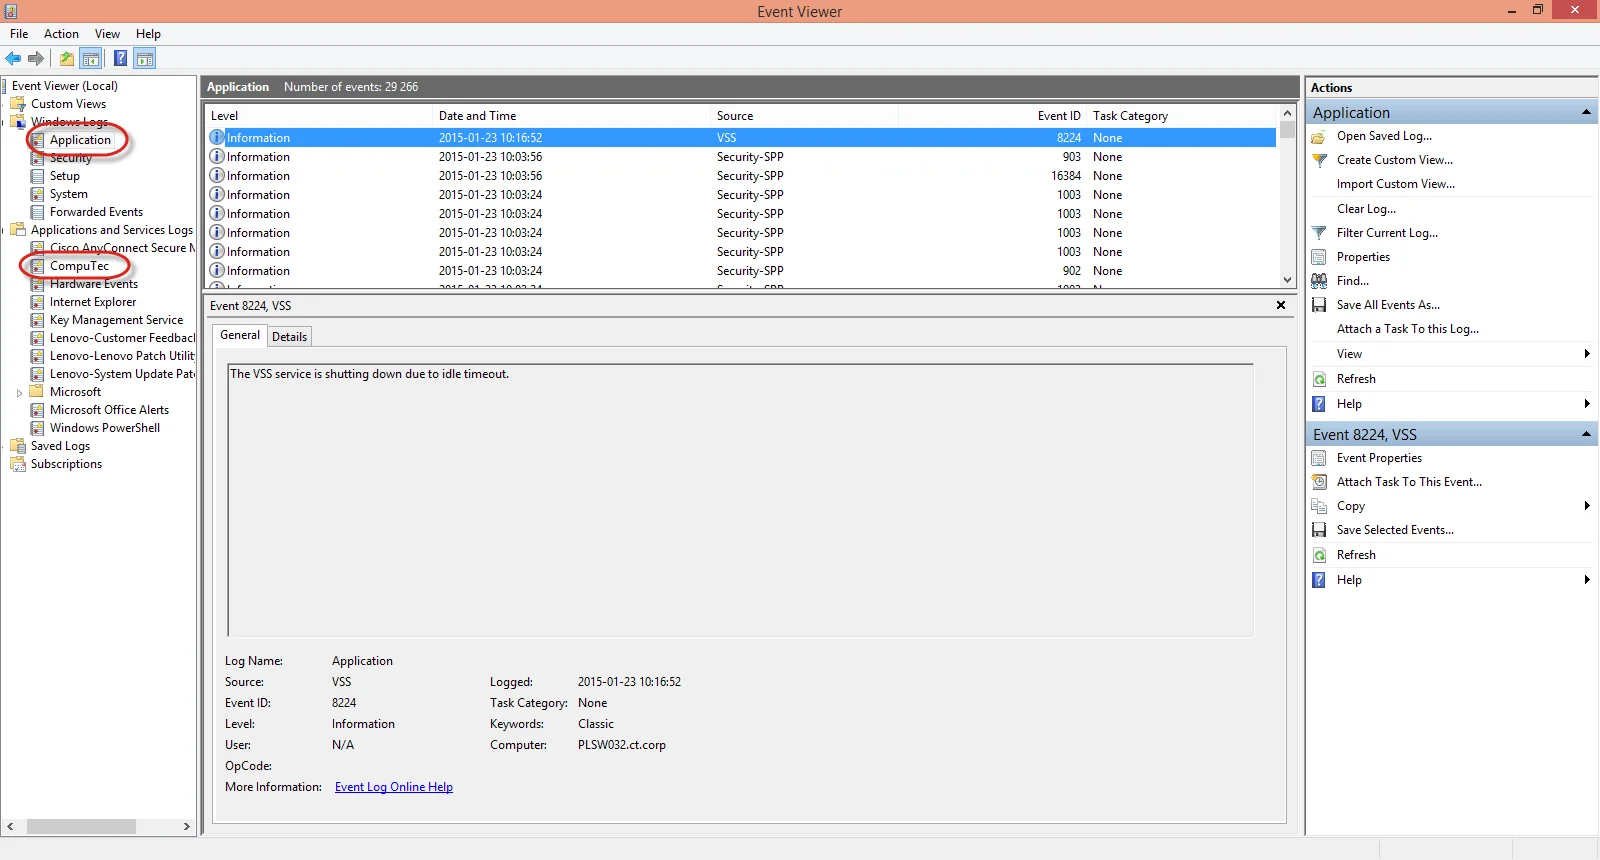This screenshot has height=860, width=1600.
Task: Sort events by Event ID column header
Action: [x=993, y=116]
